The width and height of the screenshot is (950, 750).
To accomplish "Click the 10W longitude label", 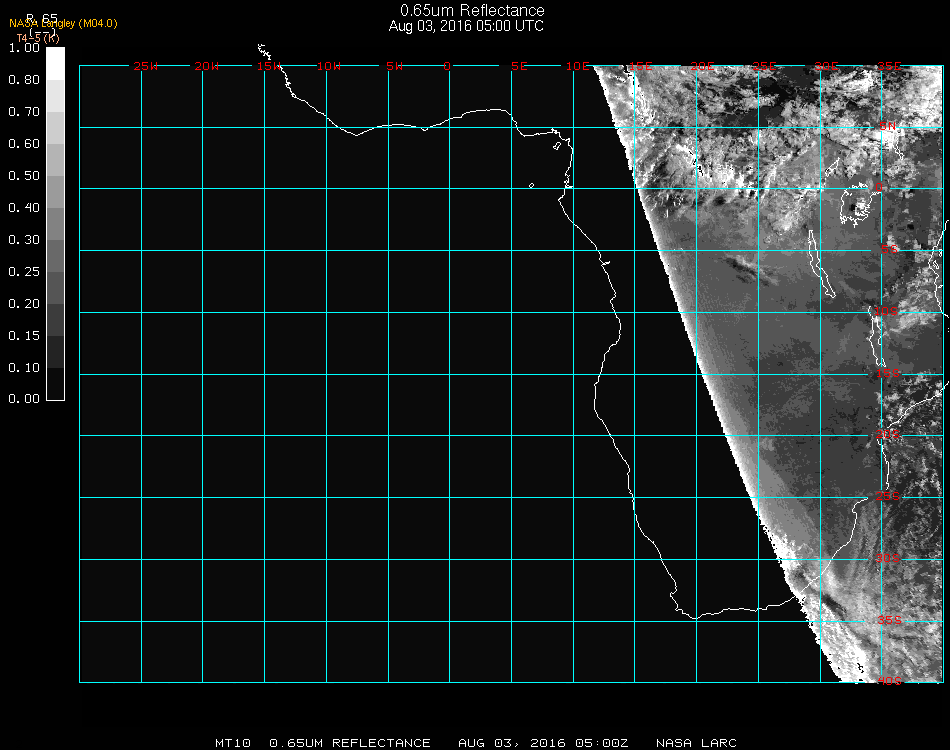I will point(329,66).
